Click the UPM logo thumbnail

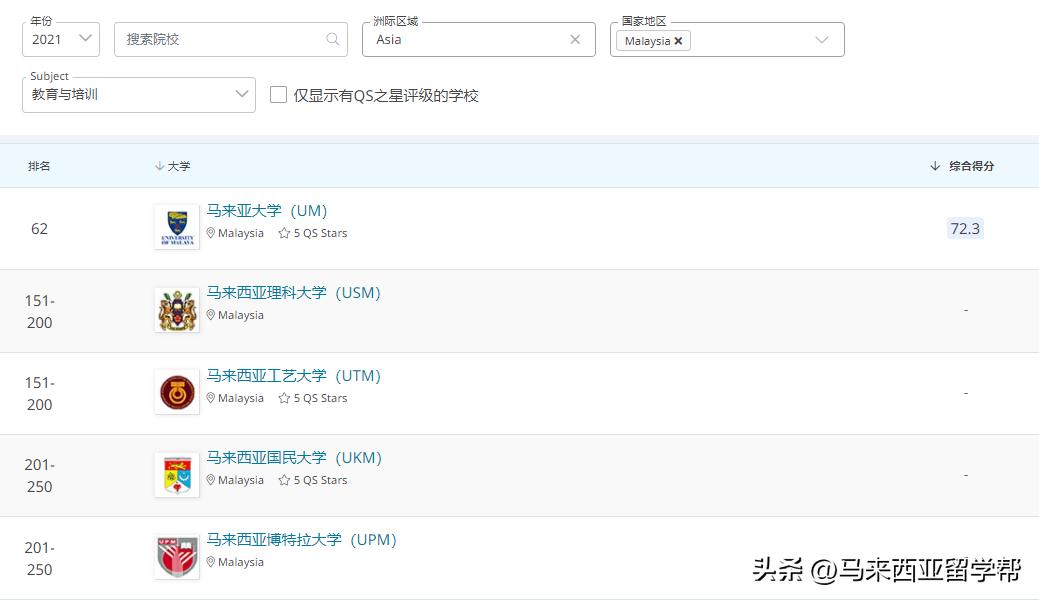pyautogui.click(x=176, y=554)
